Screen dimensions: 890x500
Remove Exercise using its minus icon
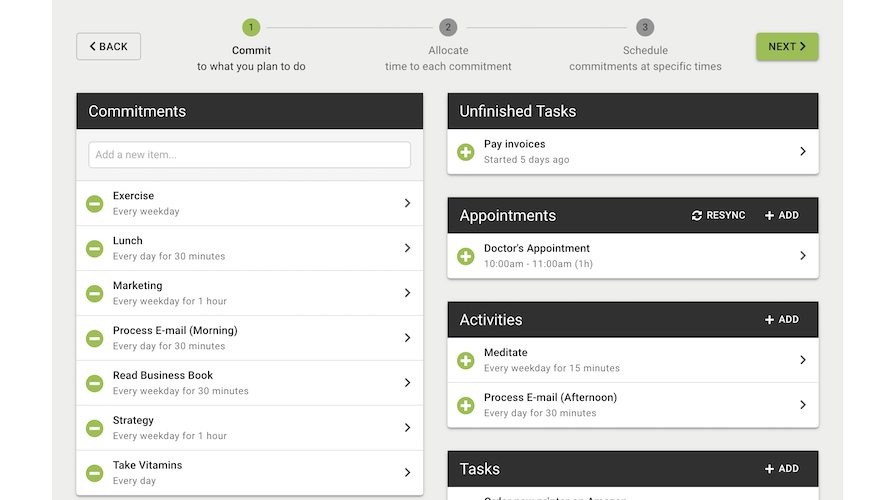point(94,204)
